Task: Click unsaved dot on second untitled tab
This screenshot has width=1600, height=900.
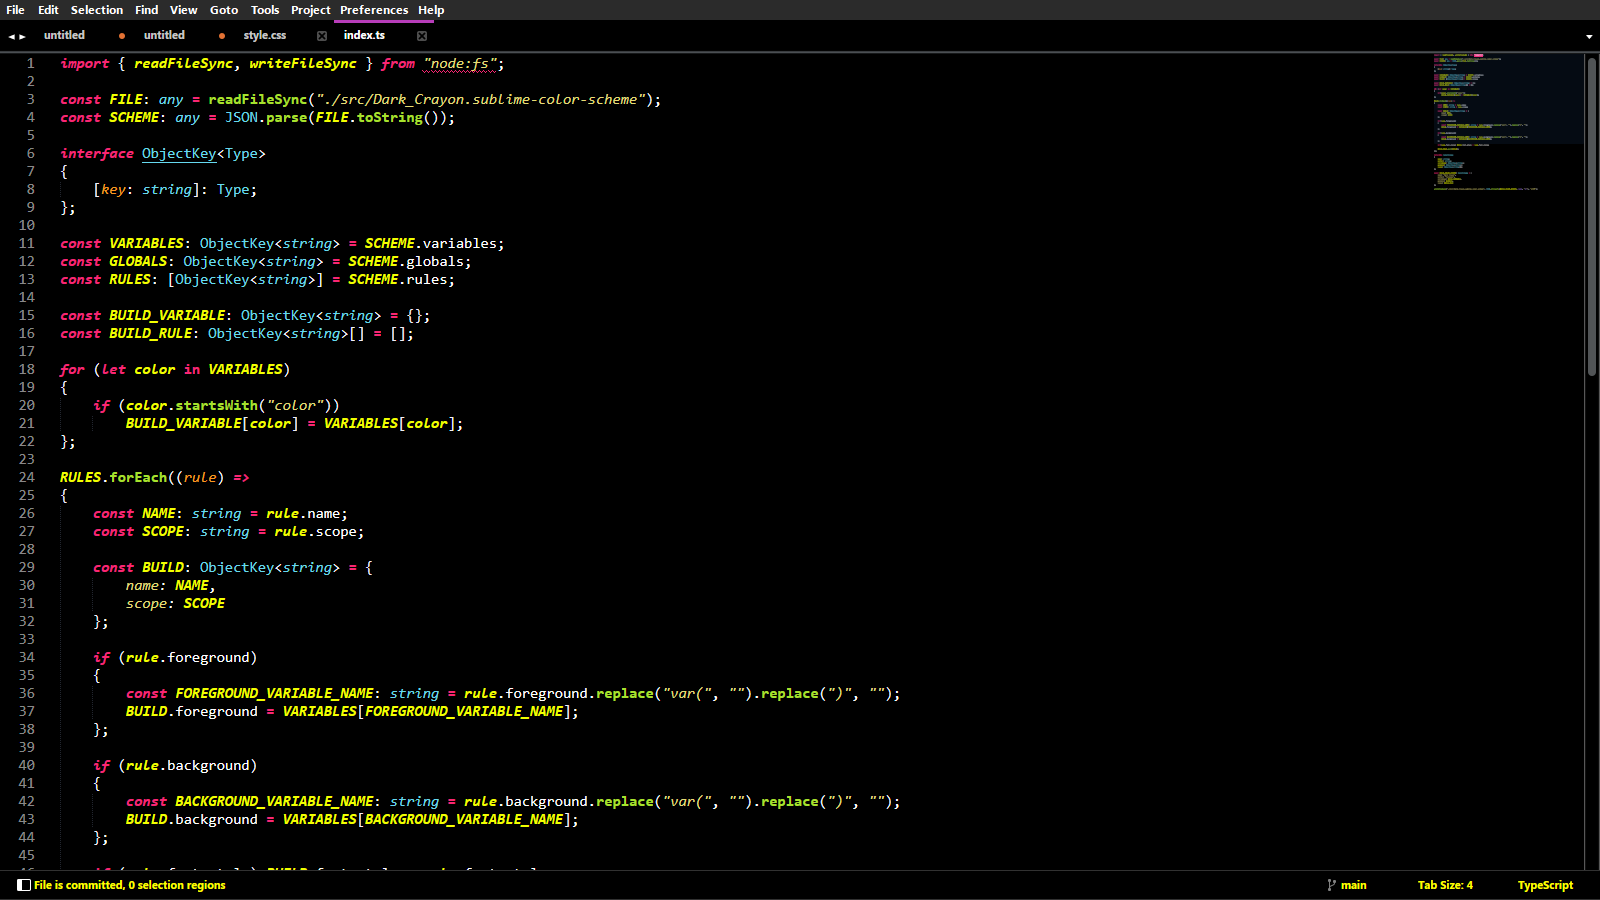Action: (x=222, y=36)
